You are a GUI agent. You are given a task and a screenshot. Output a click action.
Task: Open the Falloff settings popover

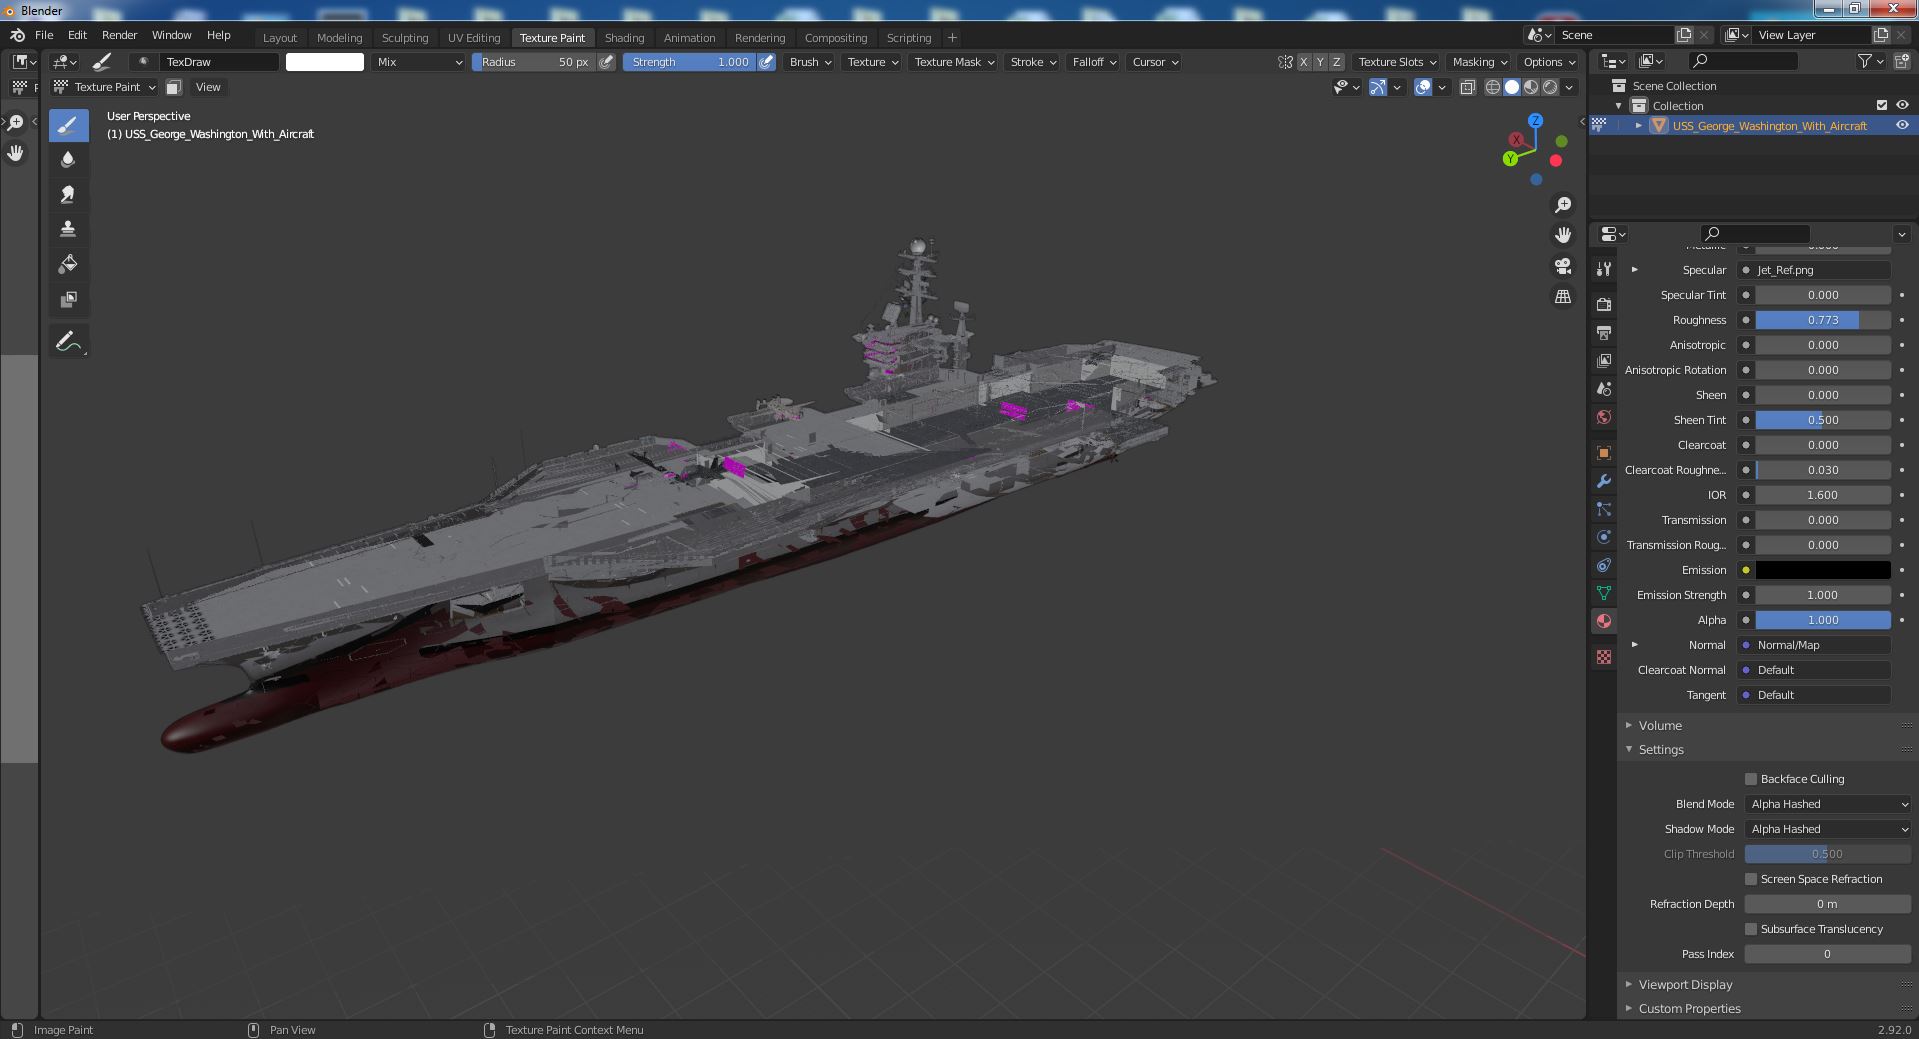click(1094, 62)
